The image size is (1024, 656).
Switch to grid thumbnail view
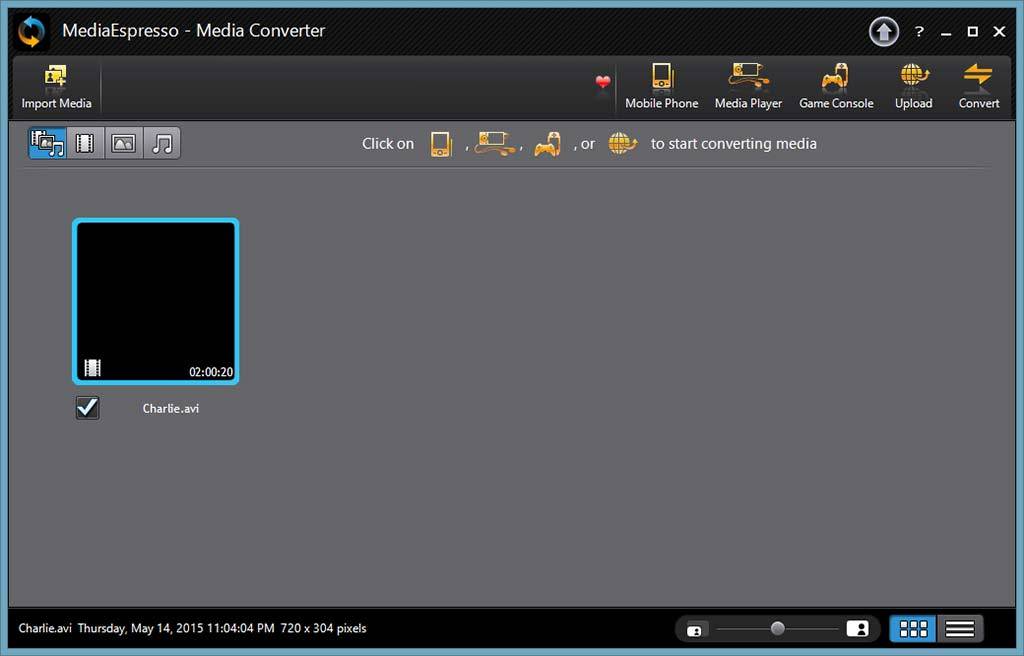point(913,629)
